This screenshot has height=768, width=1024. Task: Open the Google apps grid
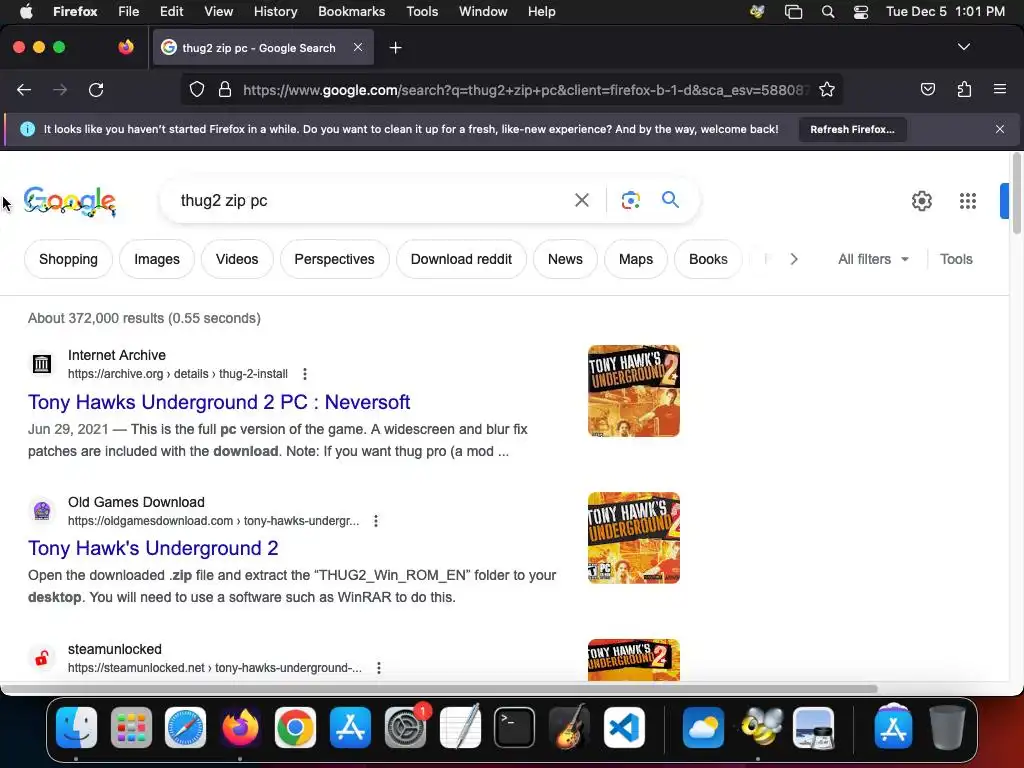click(x=968, y=200)
